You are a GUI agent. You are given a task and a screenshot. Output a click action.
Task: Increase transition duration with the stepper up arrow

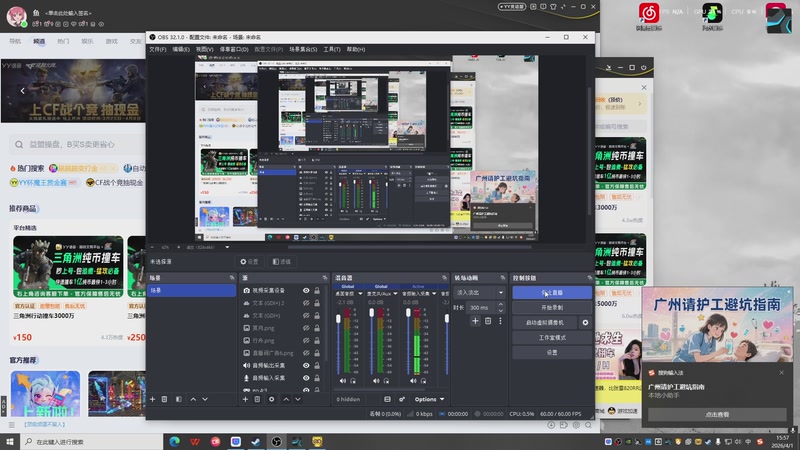(x=501, y=305)
